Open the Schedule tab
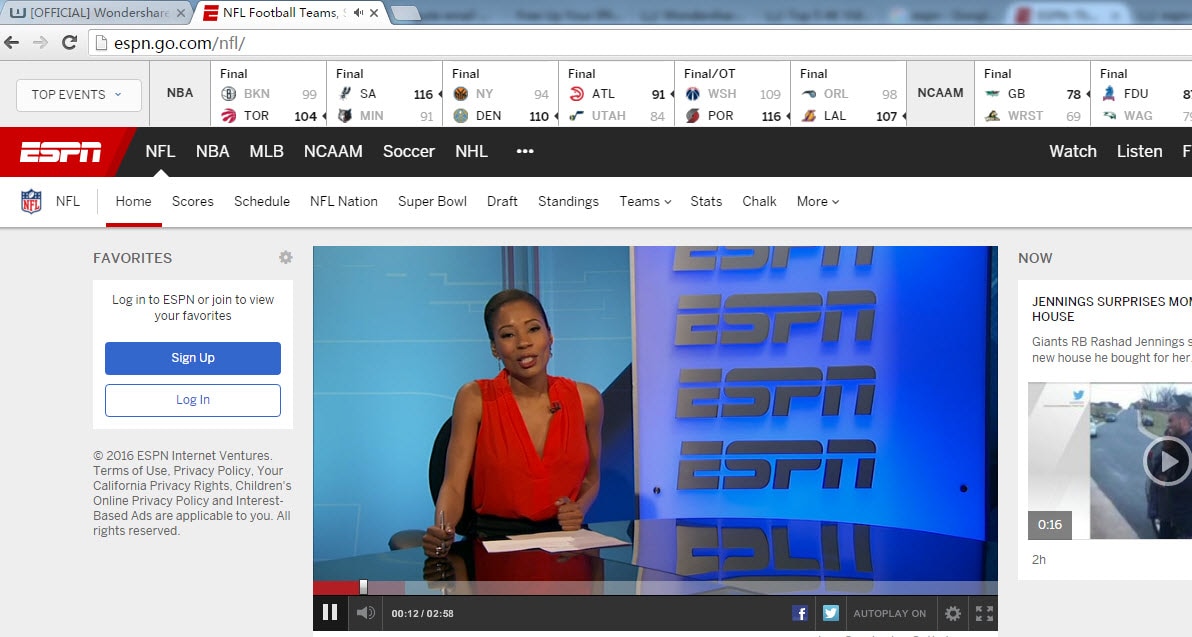Image resolution: width=1192 pixels, height=637 pixels. pos(262,201)
